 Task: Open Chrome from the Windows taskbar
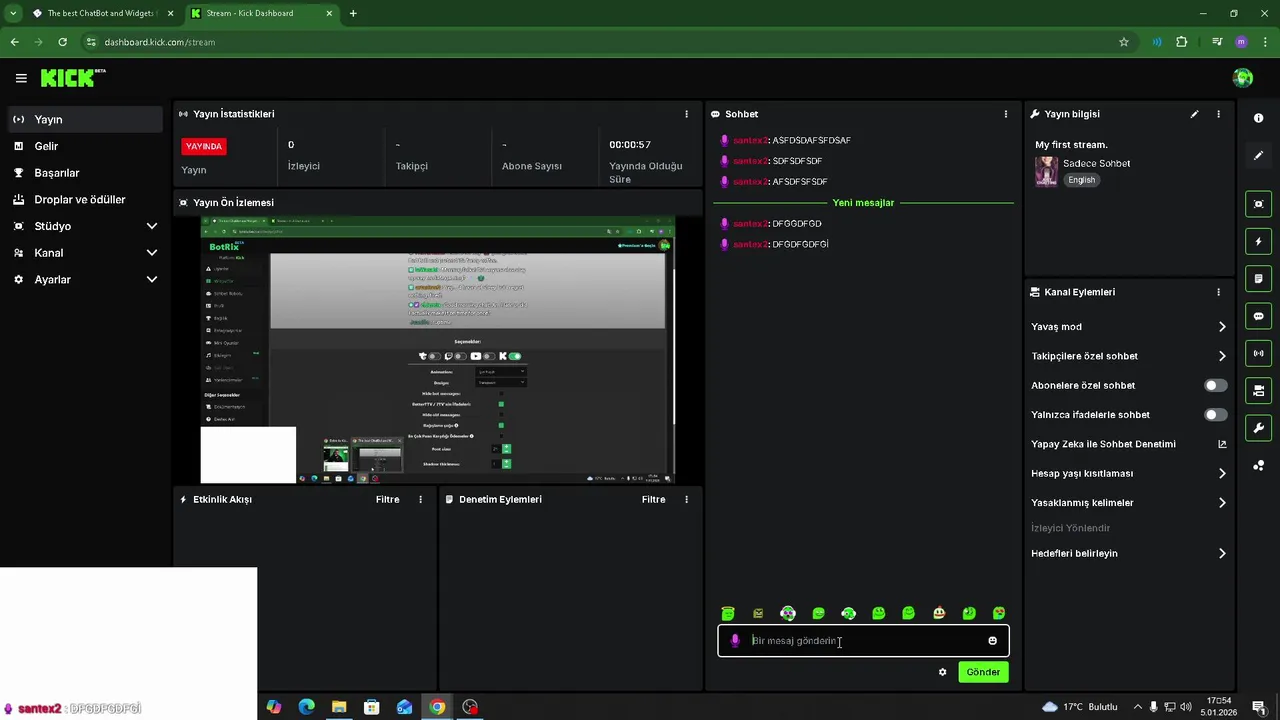[437, 707]
